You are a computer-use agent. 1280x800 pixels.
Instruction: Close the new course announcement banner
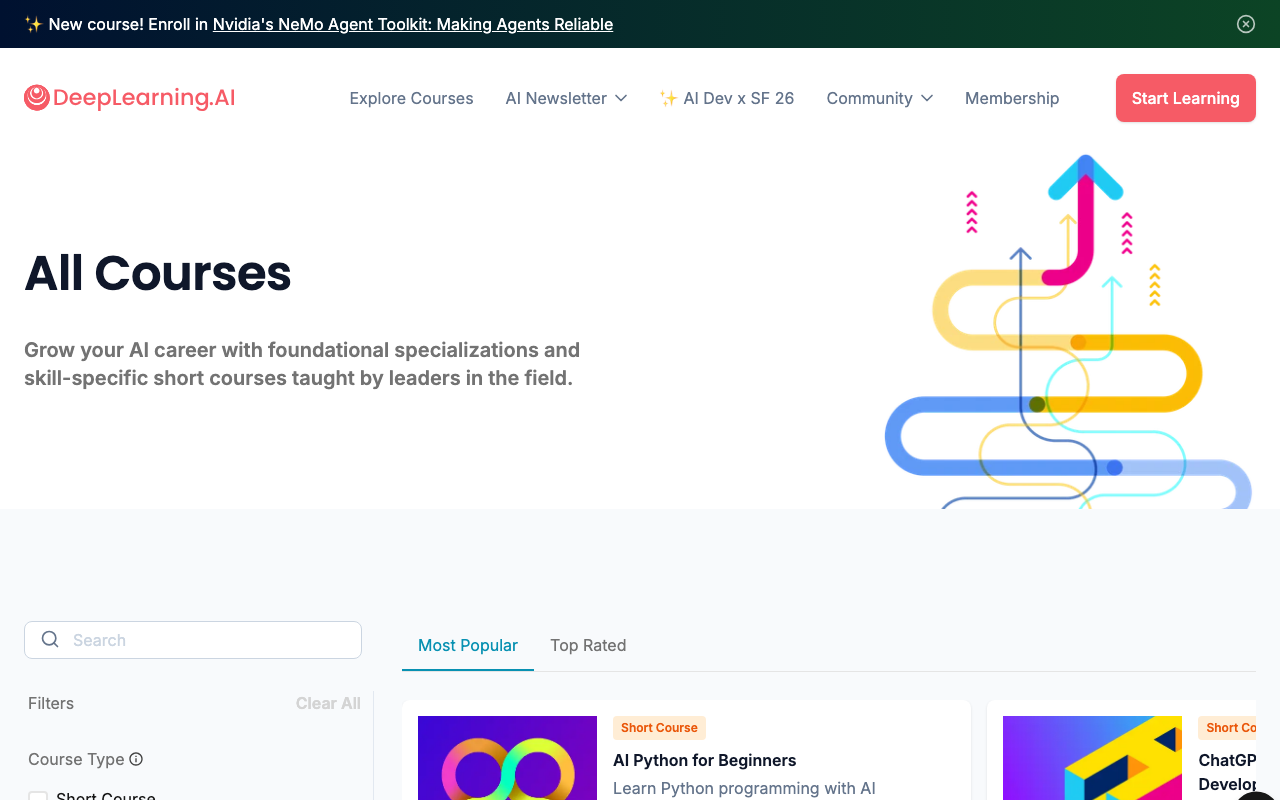(x=1245, y=24)
